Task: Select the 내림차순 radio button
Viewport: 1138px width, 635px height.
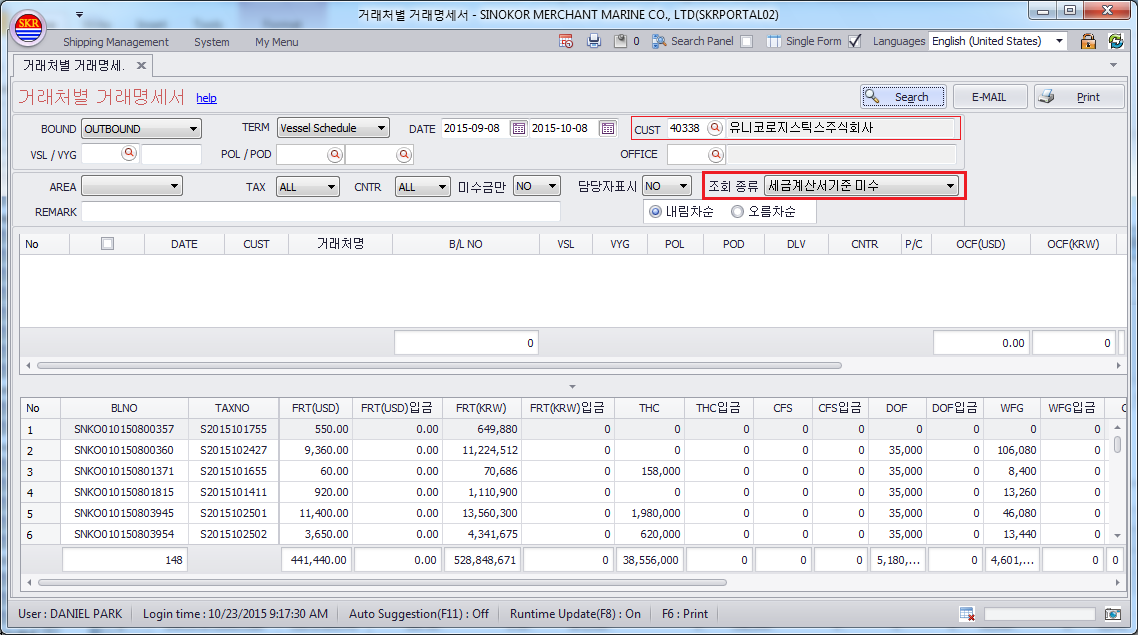Action: pyautogui.click(x=655, y=212)
